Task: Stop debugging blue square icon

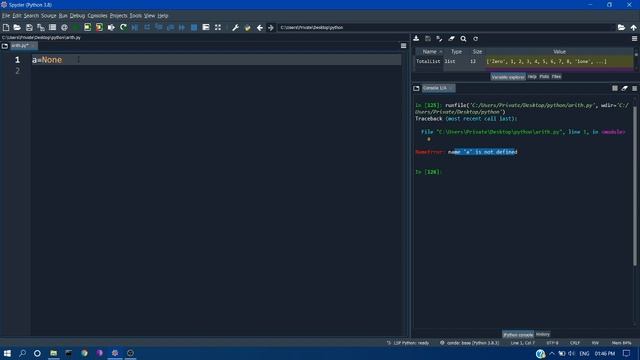Action: (194, 27)
